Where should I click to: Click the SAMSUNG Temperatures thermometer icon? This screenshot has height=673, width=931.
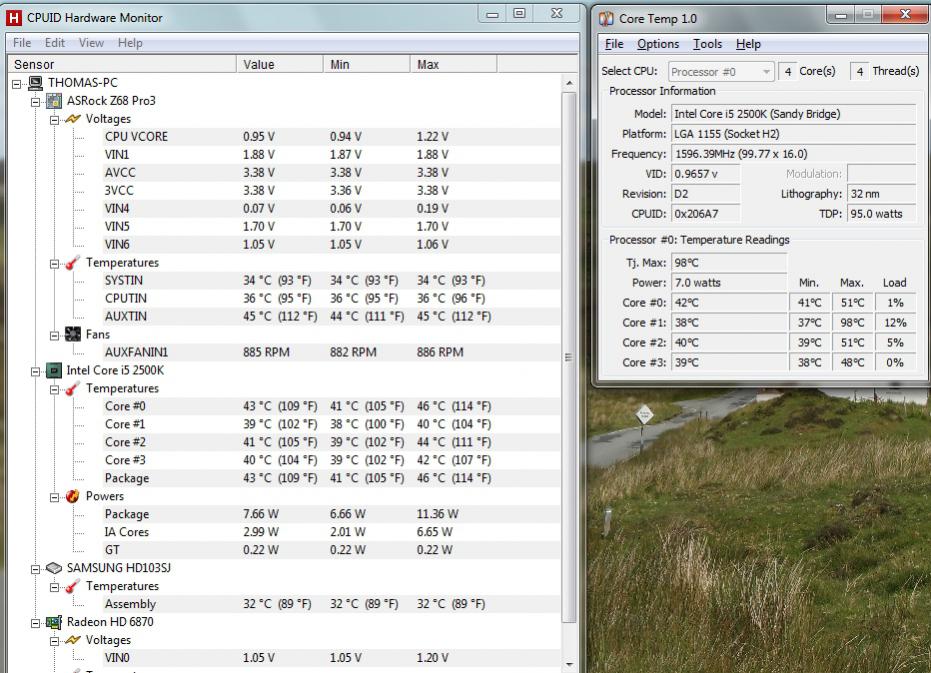pos(72,586)
